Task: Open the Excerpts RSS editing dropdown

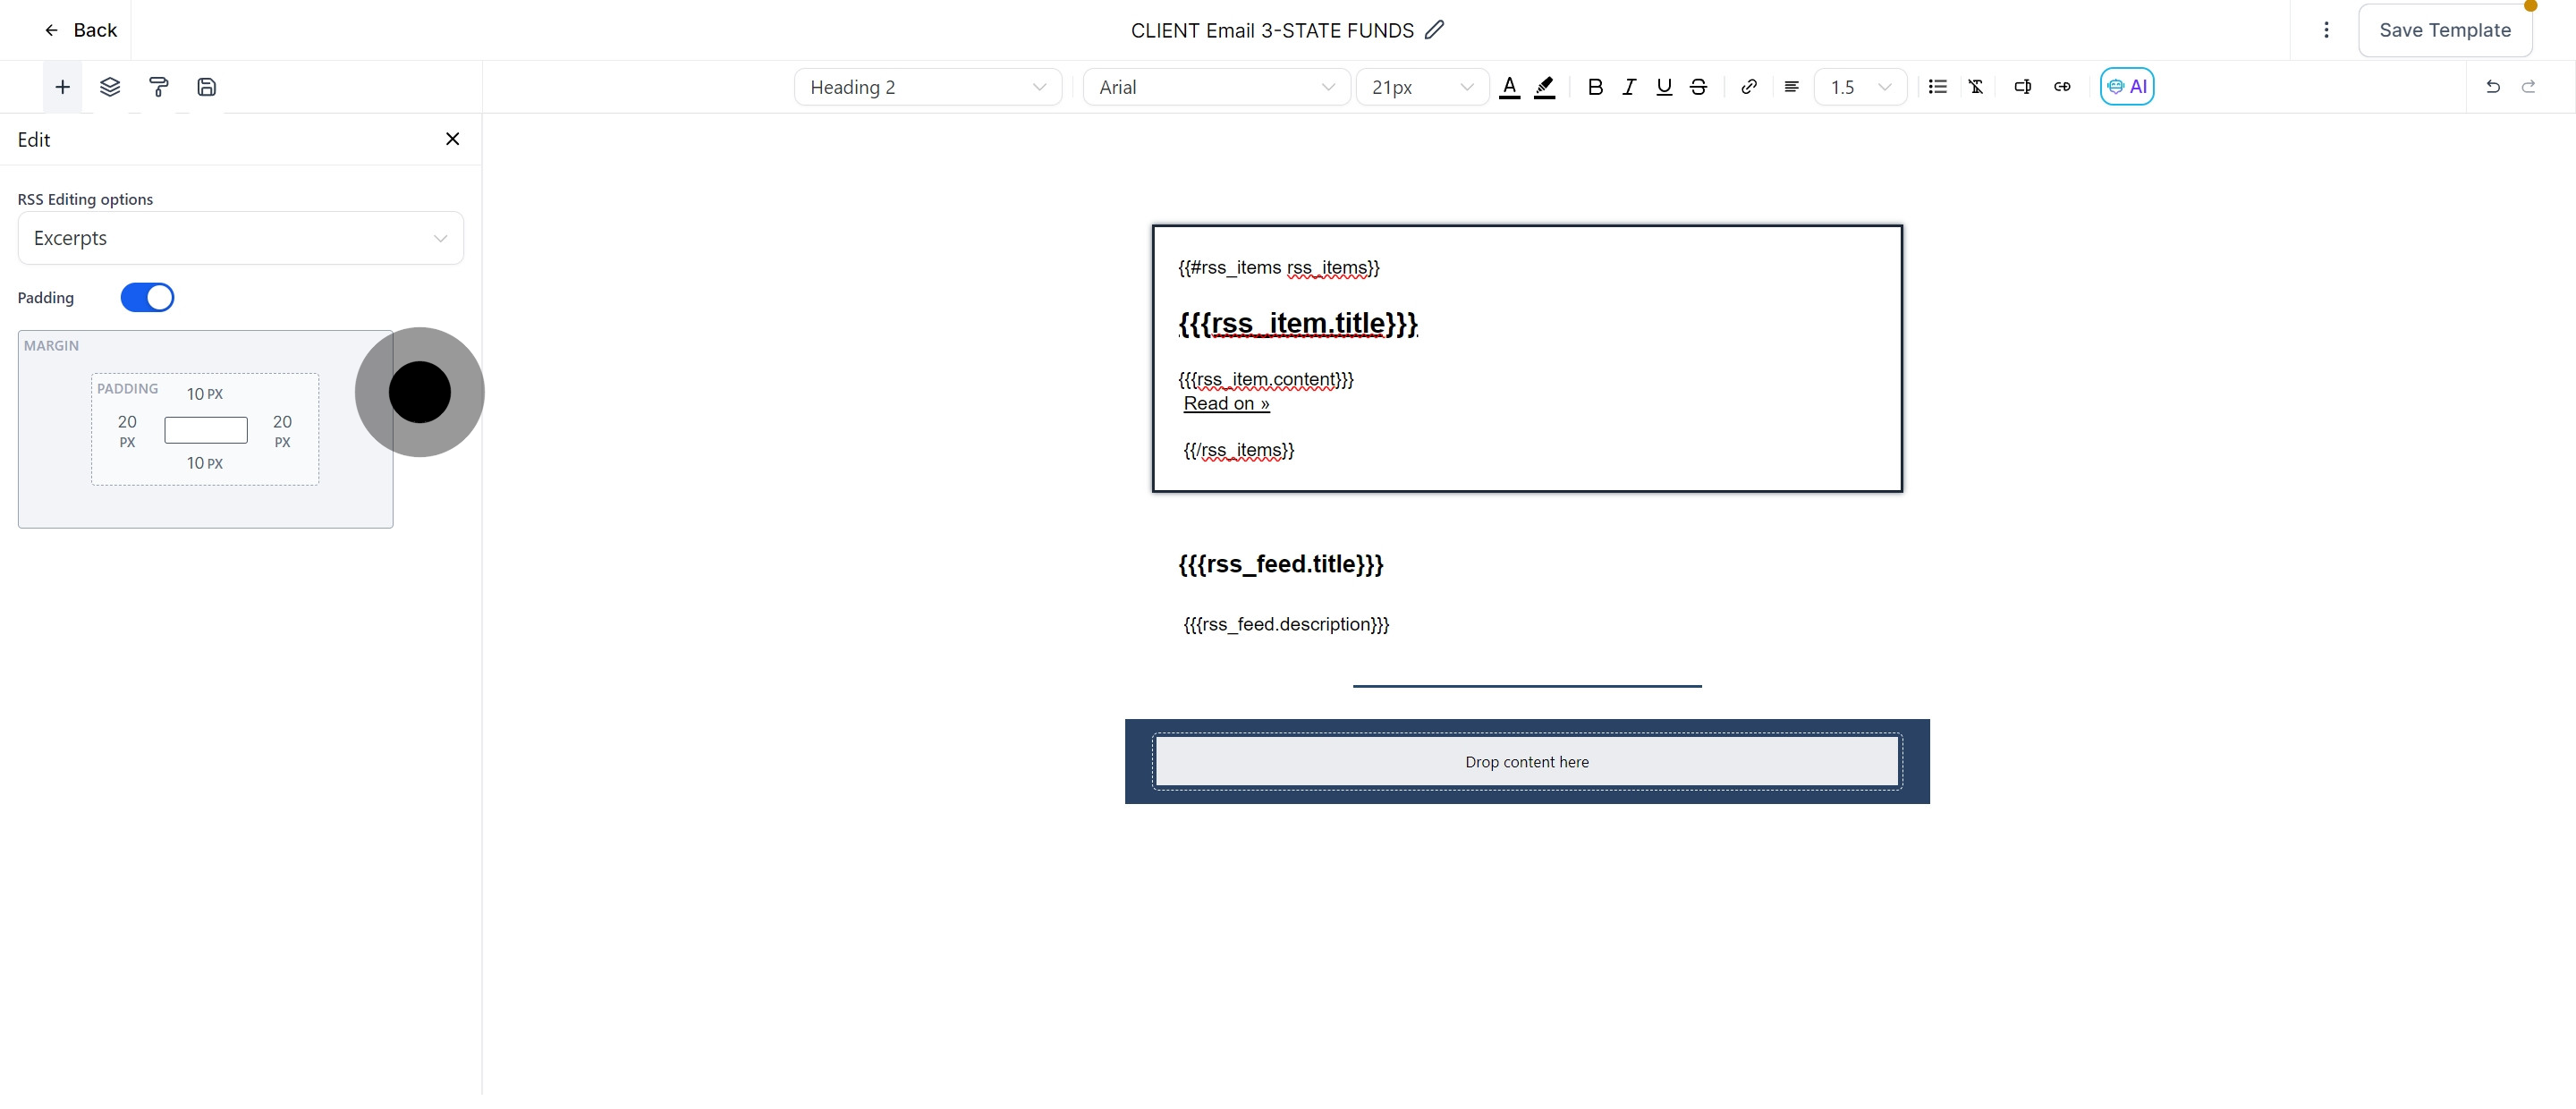Action: [240, 238]
